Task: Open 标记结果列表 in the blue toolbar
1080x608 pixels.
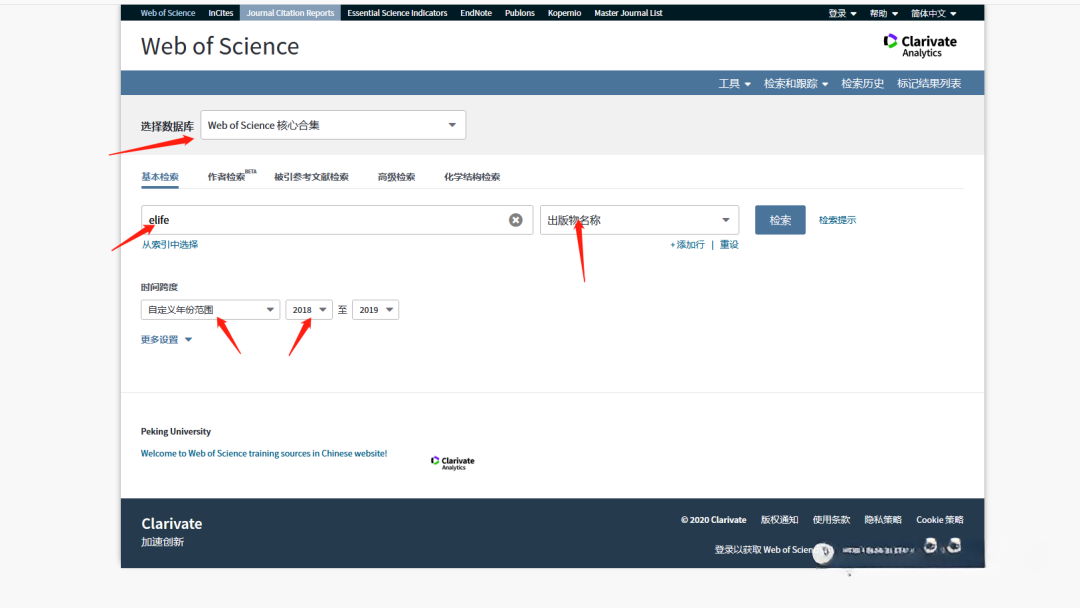Action: pos(928,83)
